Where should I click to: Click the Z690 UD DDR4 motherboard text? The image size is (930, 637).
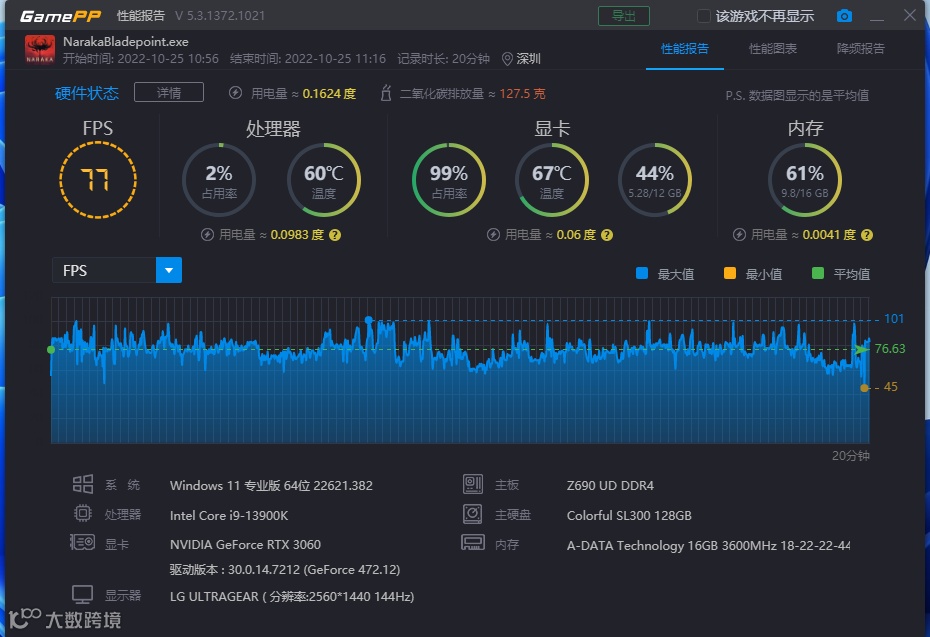[610, 485]
